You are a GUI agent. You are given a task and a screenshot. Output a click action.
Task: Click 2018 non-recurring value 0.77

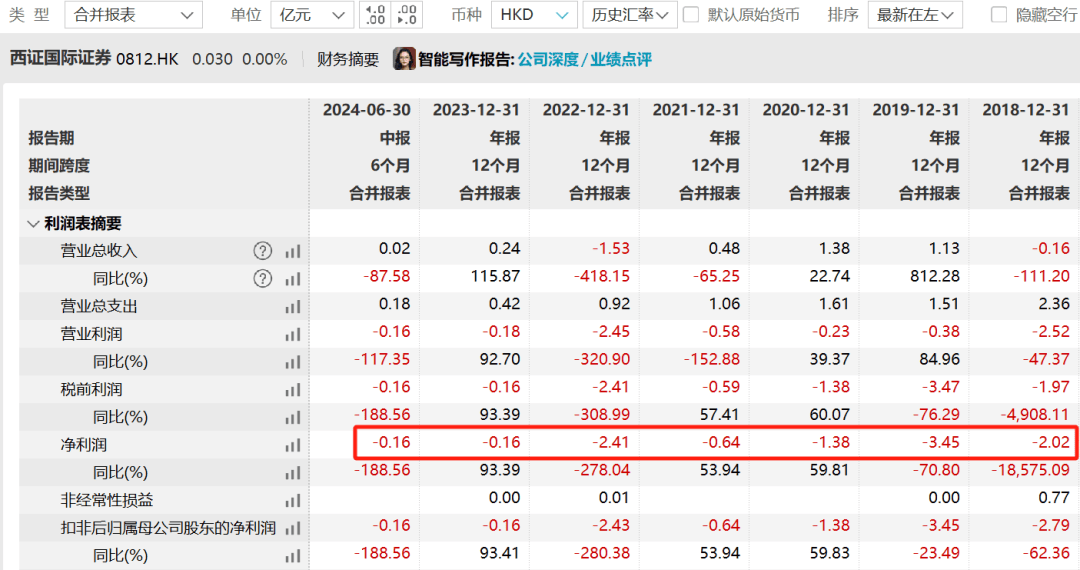coord(1055,498)
